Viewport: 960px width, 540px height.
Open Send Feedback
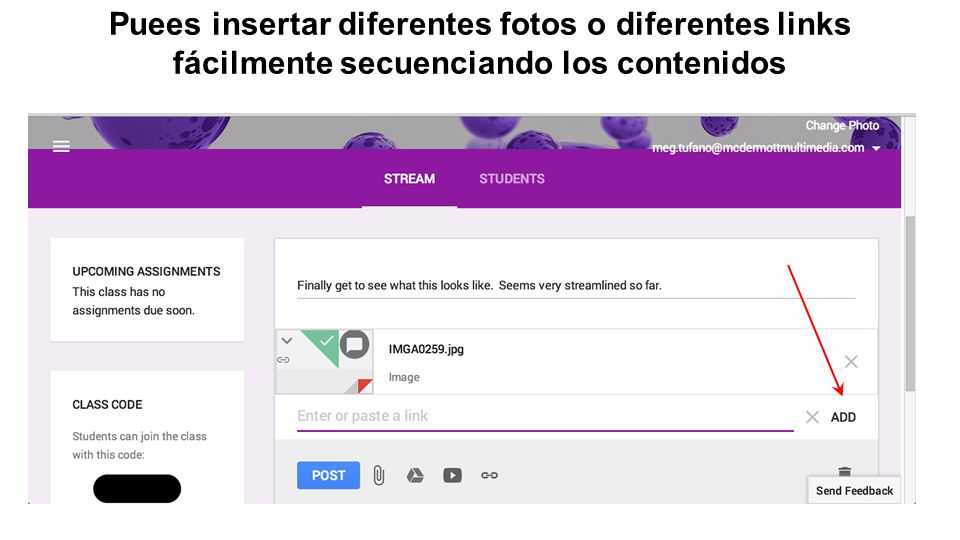pyautogui.click(x=854, y=490)
